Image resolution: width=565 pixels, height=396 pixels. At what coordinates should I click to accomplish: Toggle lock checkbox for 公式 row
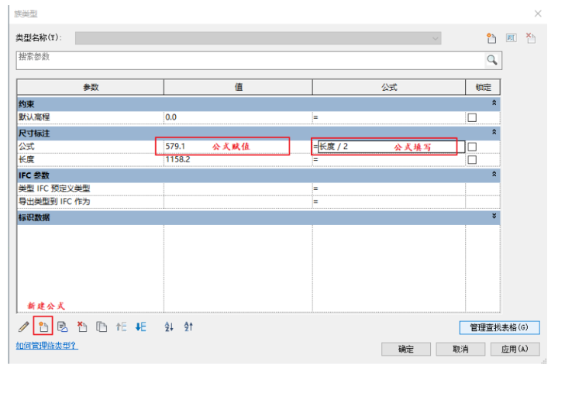point(472,147)
